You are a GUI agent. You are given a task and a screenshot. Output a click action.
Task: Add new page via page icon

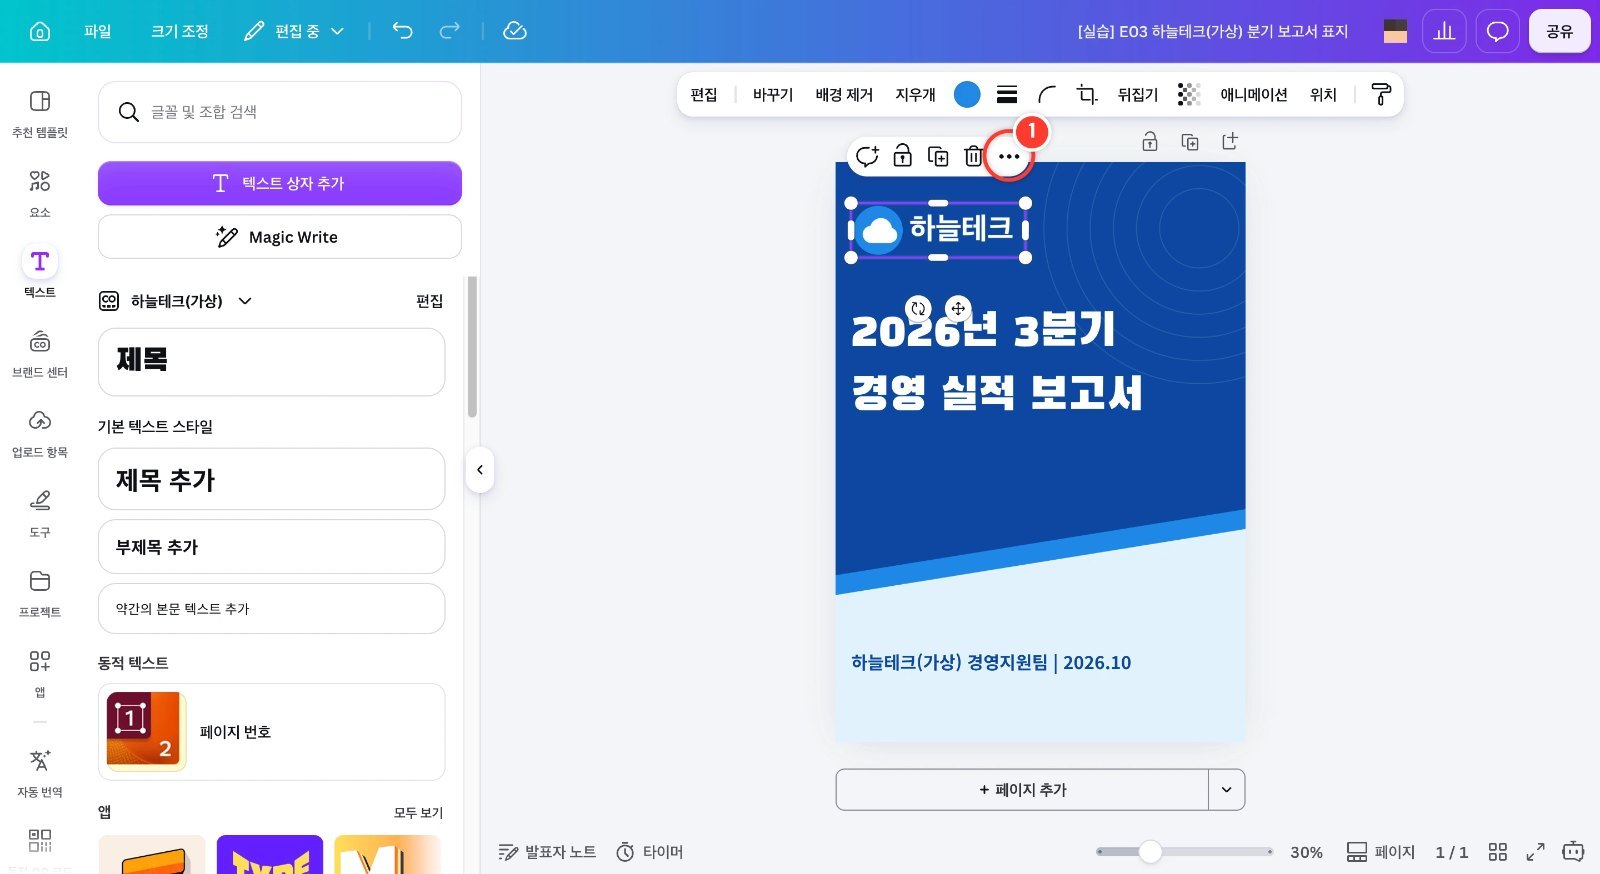coord(1230,142)
